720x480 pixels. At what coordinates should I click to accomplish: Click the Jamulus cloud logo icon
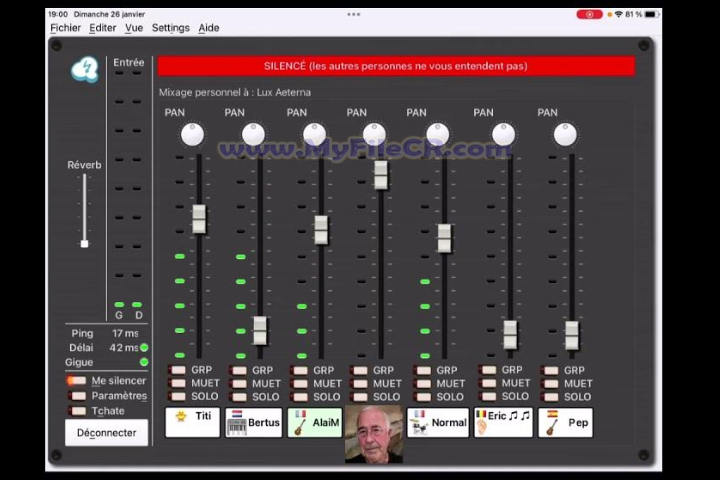[x=85, y=70]
